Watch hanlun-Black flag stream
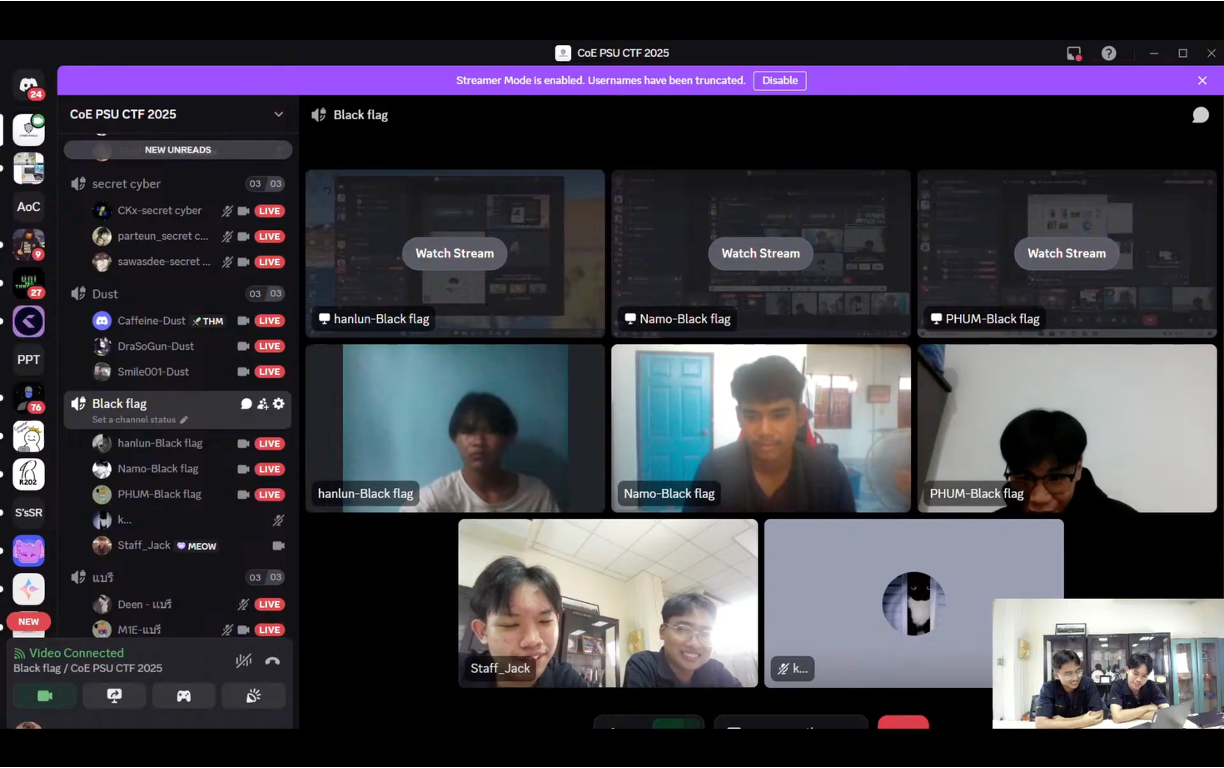 [x=455, y=253]
